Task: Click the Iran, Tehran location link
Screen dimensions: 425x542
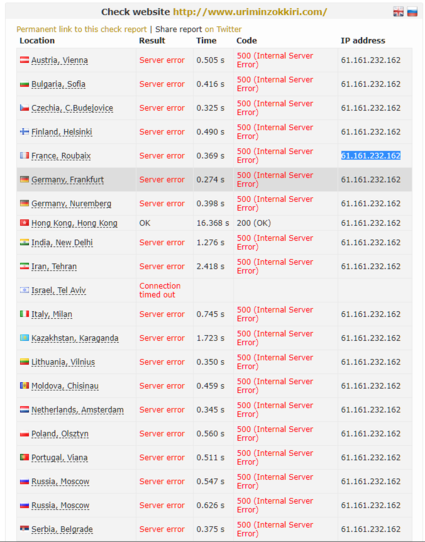Action: point(54,267)
